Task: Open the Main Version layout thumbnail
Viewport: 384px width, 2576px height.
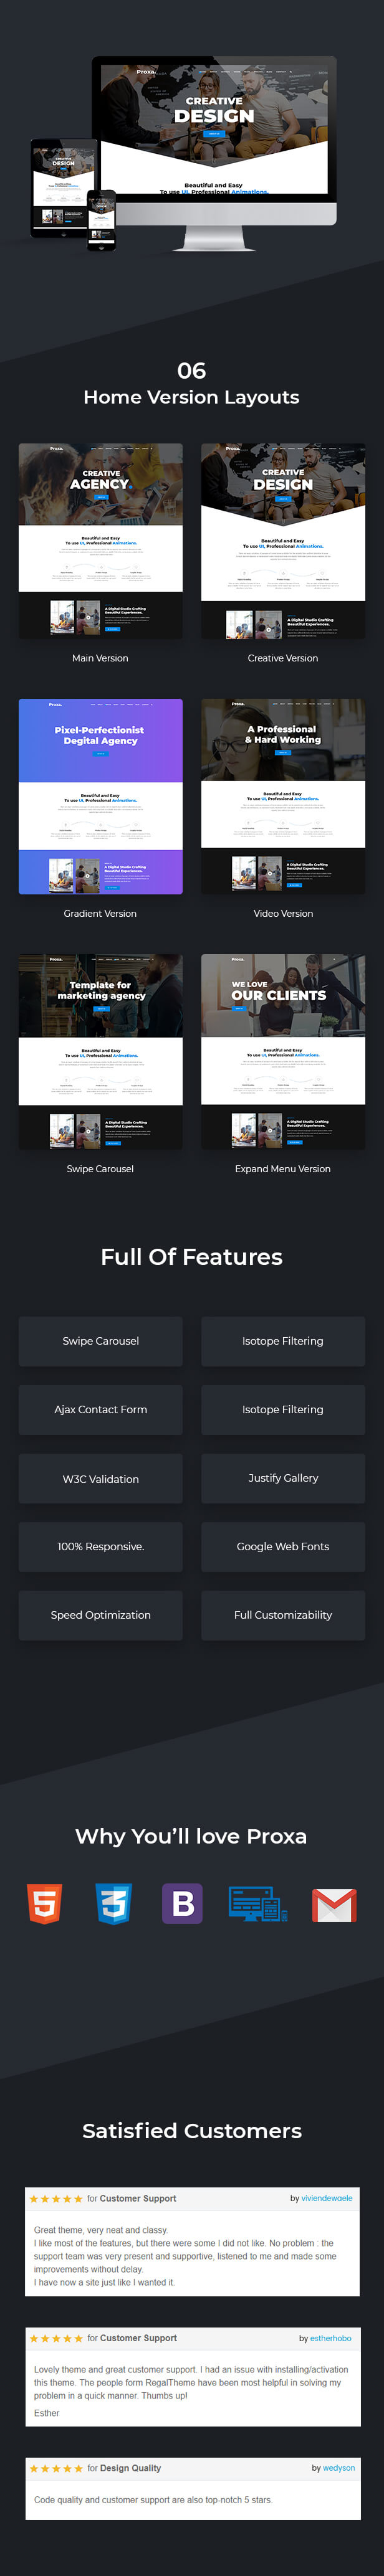Action: pos(101,541)
